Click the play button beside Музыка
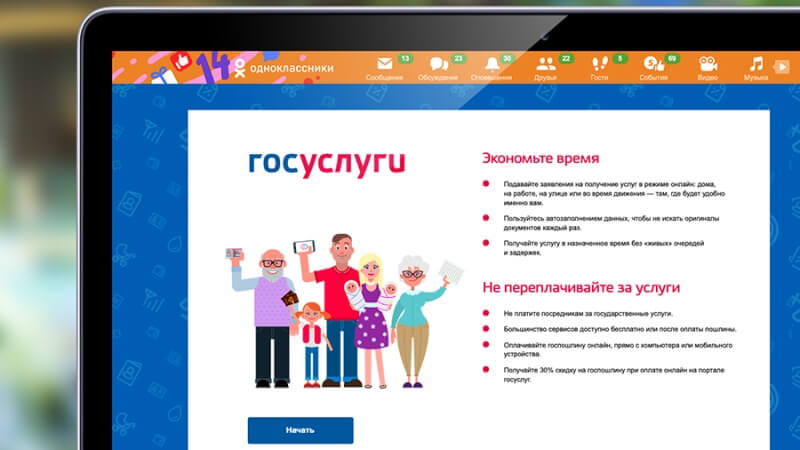This screenshot has width=800, height=450. click(x=782, y=66)
